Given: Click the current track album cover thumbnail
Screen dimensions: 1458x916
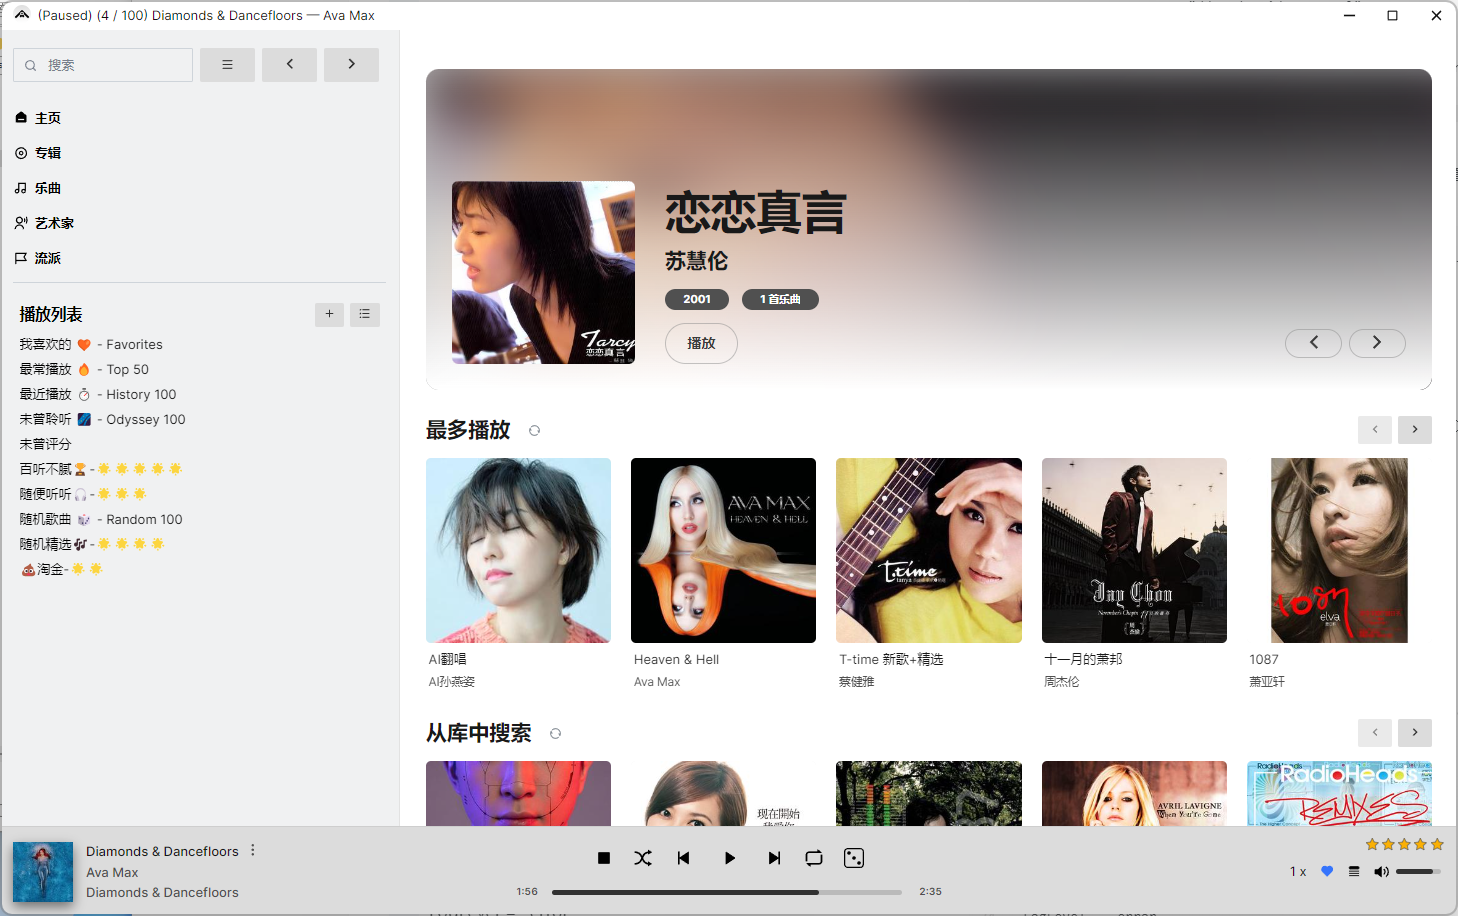Looking at the screenshot, I should (x=43, y=872).
